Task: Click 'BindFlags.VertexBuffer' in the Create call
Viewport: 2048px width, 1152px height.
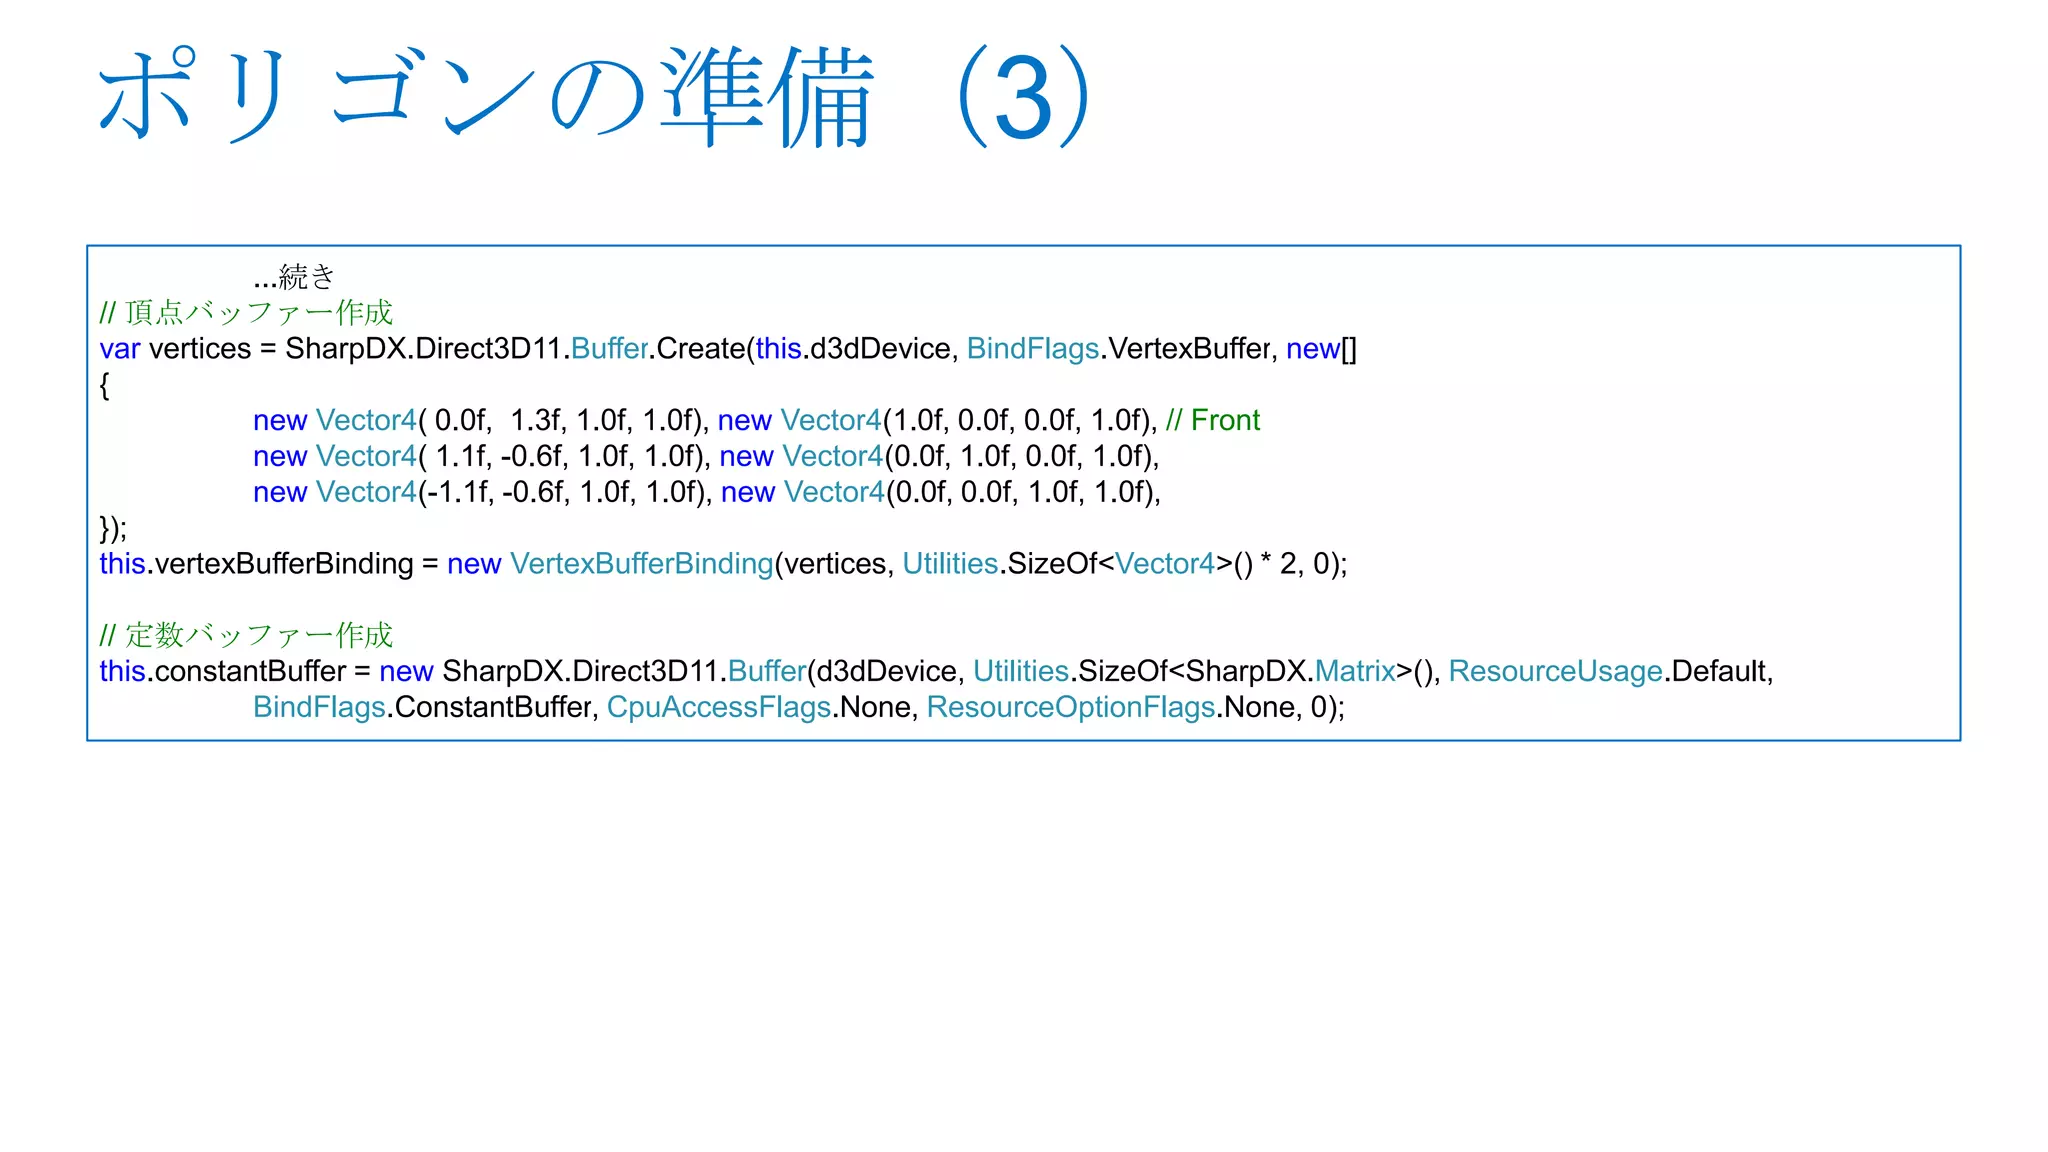Action: 1119,348
